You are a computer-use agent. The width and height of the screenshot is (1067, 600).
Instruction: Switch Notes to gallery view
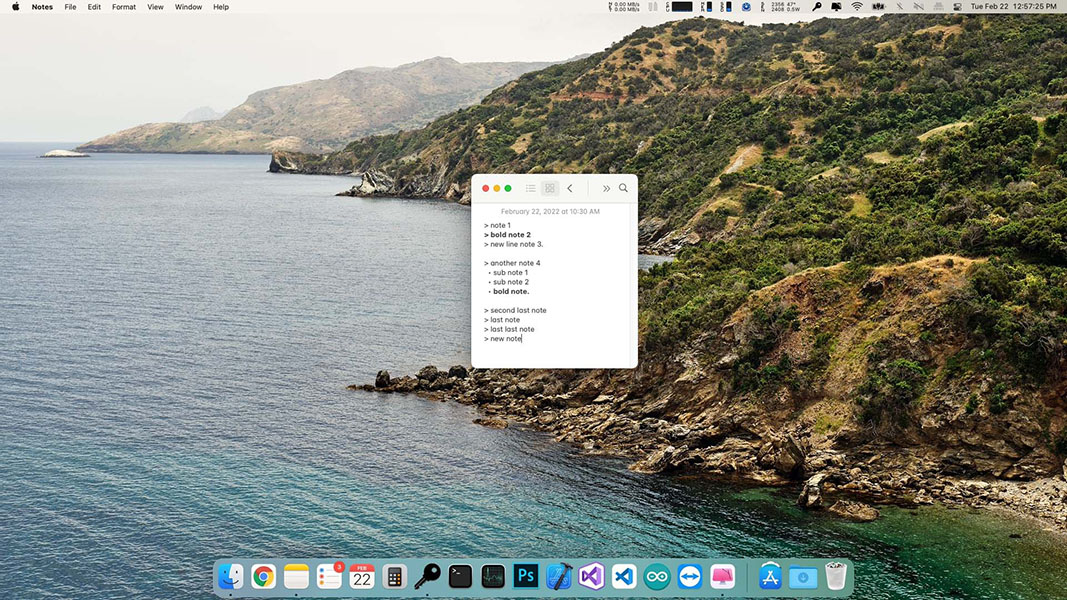pyautogui.click(x=549, y=188)
